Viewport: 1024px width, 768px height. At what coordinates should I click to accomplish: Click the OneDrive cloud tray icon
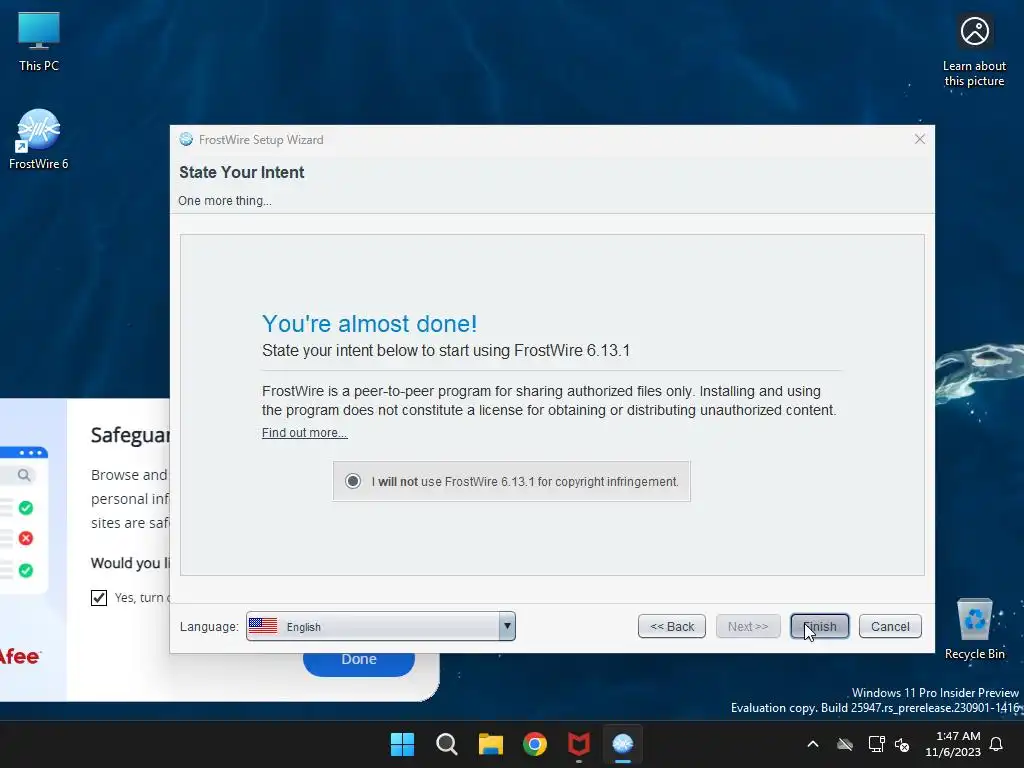(x=845, y=744)
